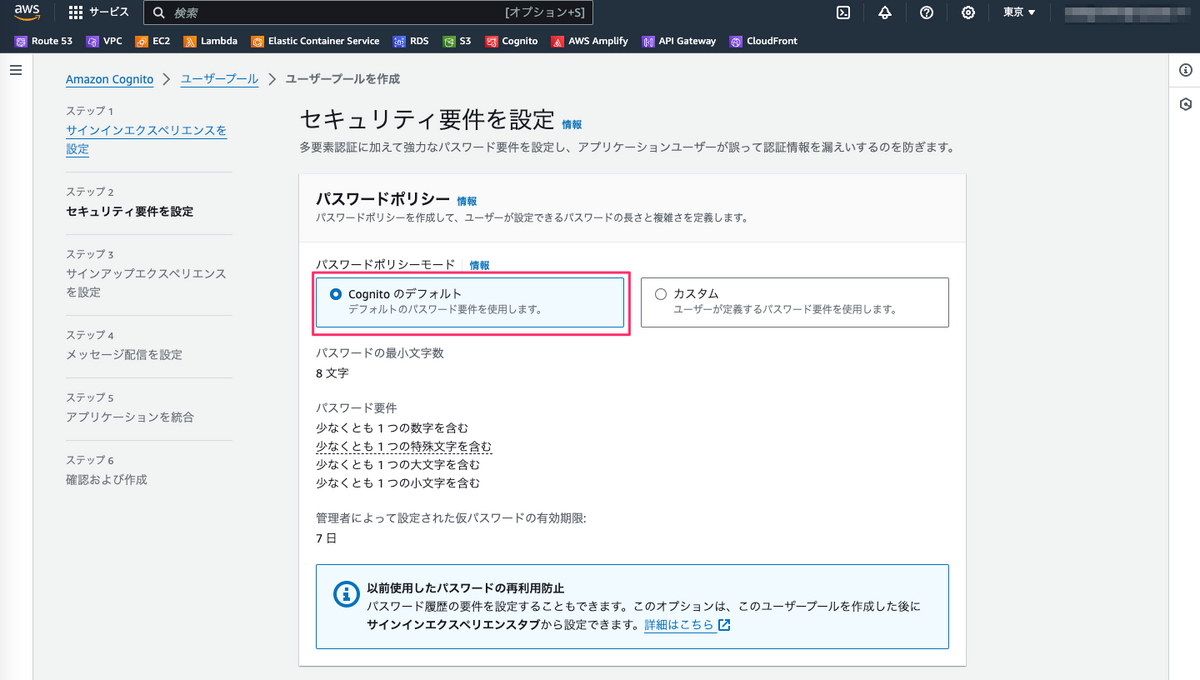Click the 7 日 temporary password expiry value

326,538
